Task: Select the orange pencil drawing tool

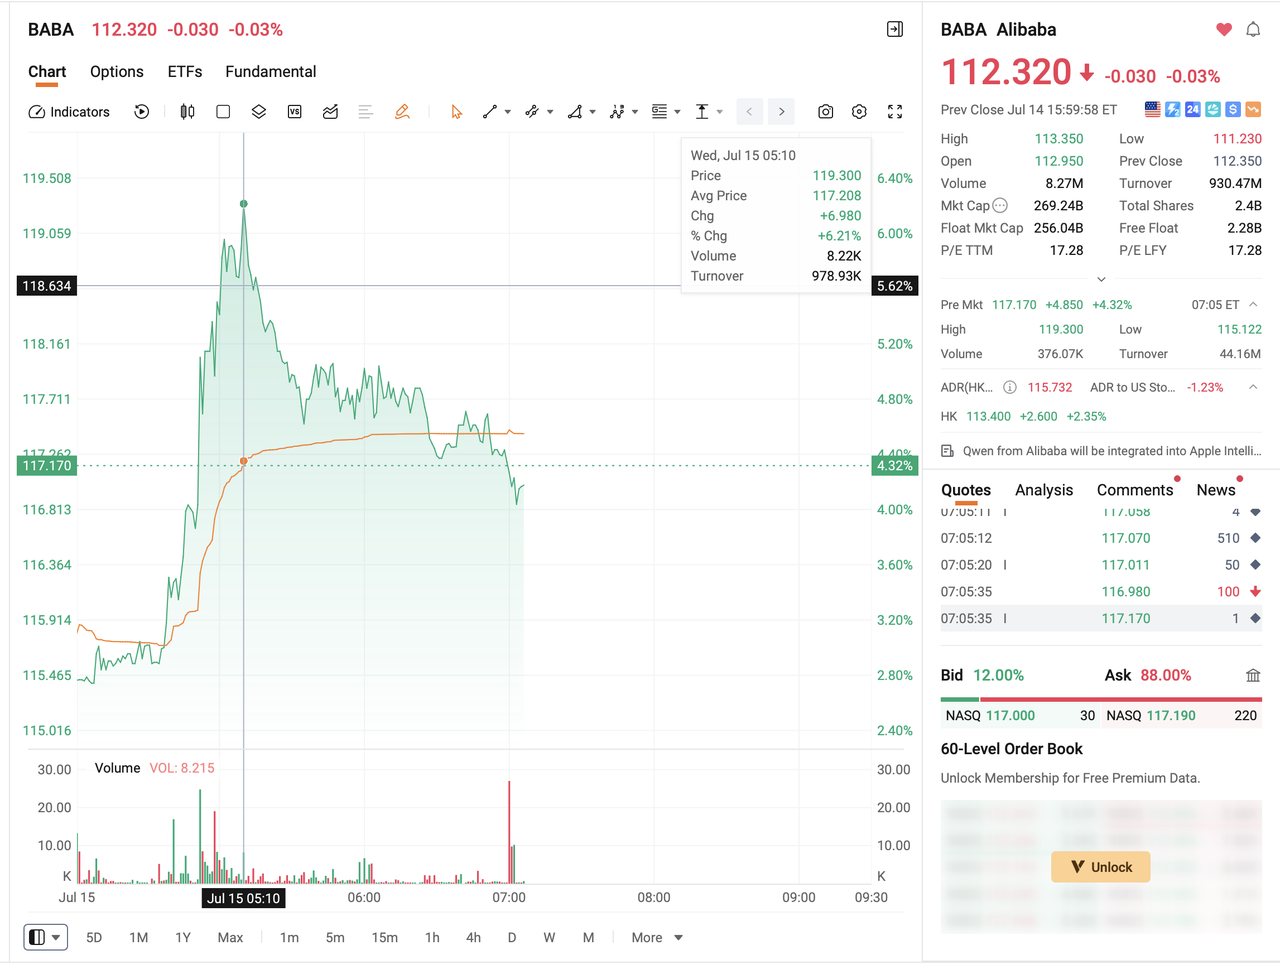Action: click(x=402, y=112)
